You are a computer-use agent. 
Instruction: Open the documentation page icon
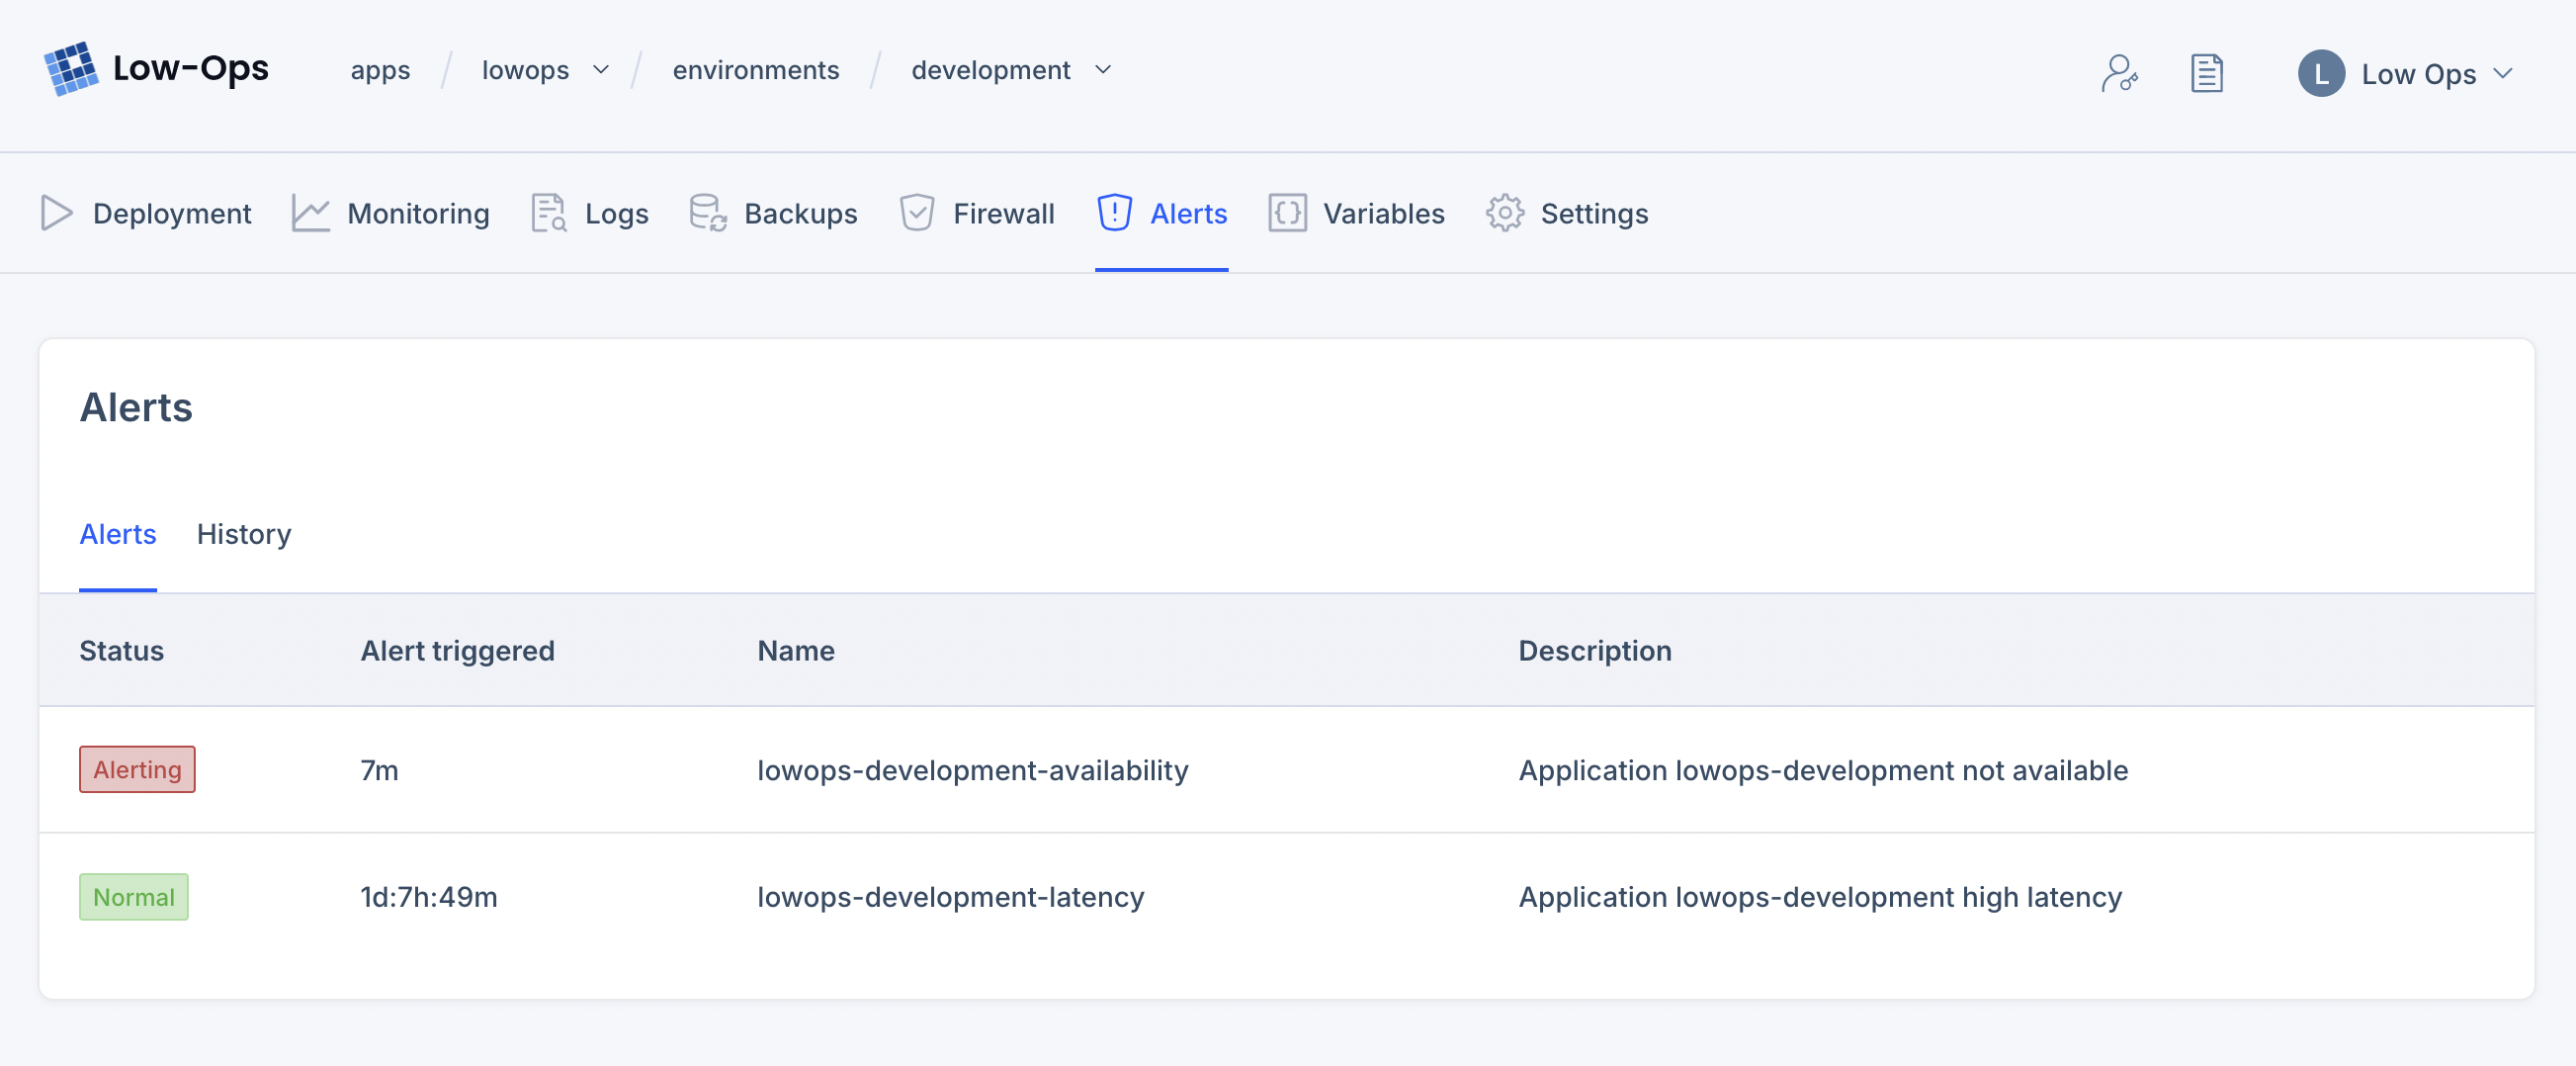2206,73
